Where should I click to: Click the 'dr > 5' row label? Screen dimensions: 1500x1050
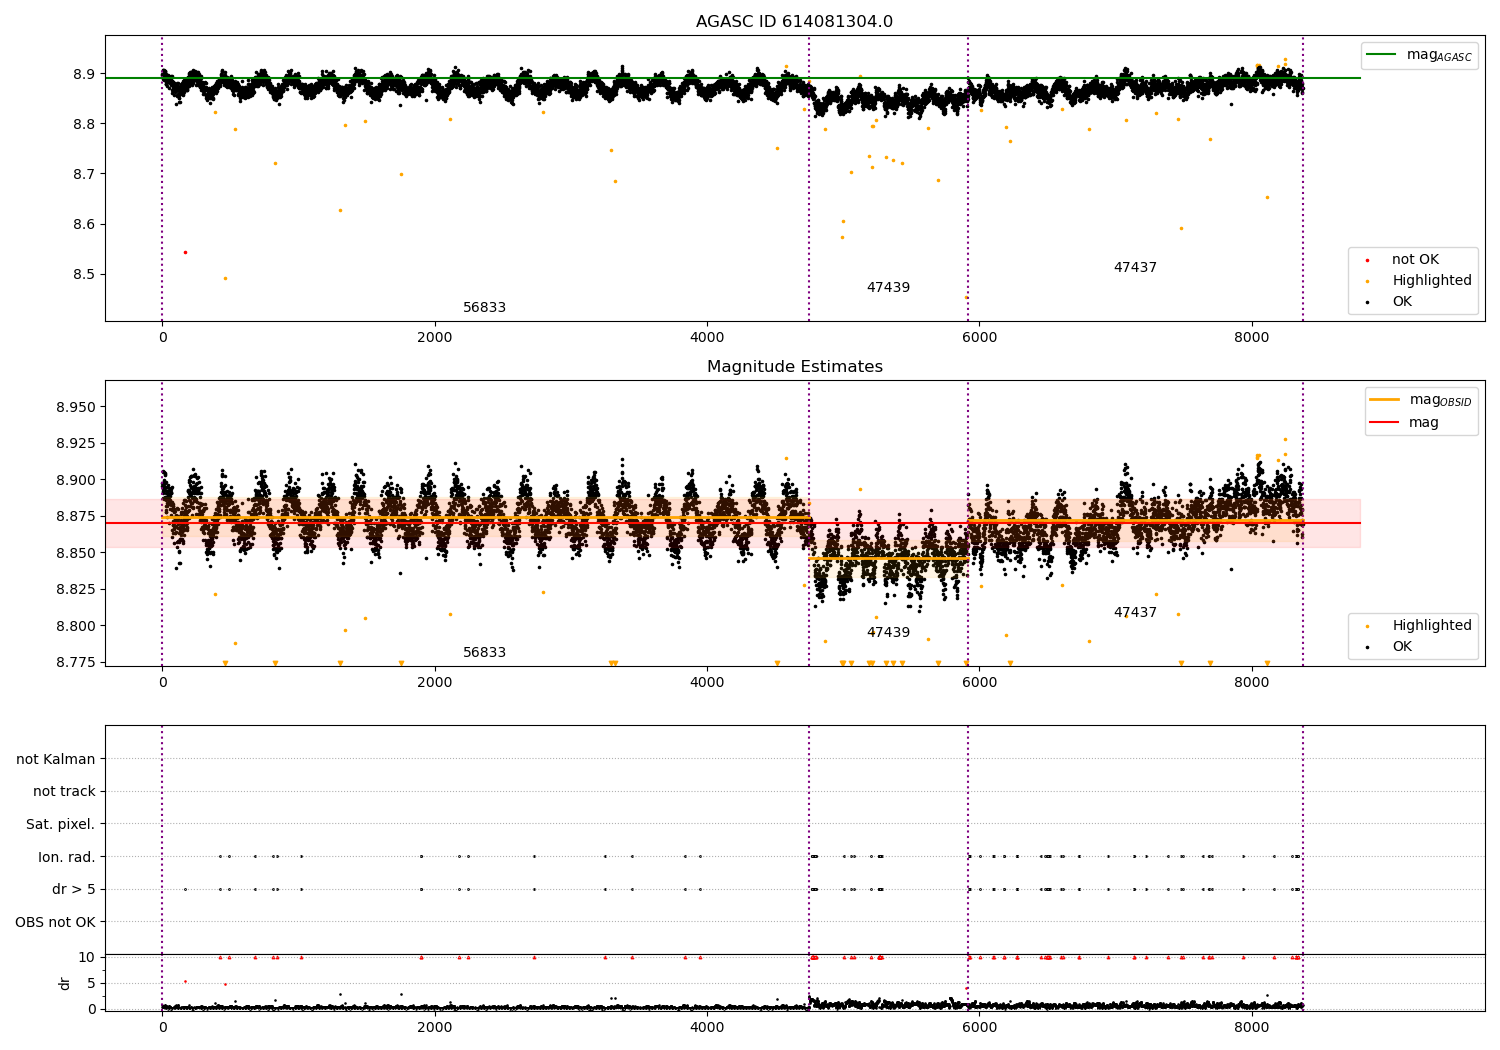[74, 890]
